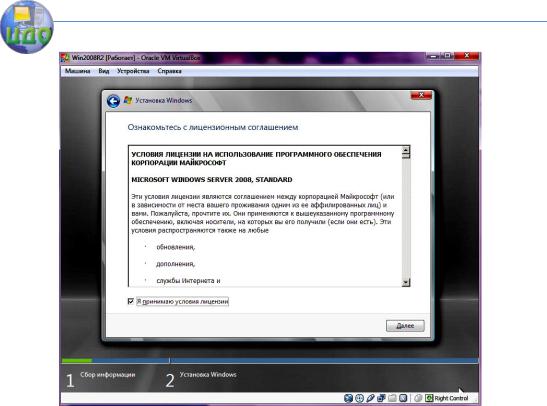Open the Машина menu
The height and width of the screenshot is (406, 547).
(77, 71)
